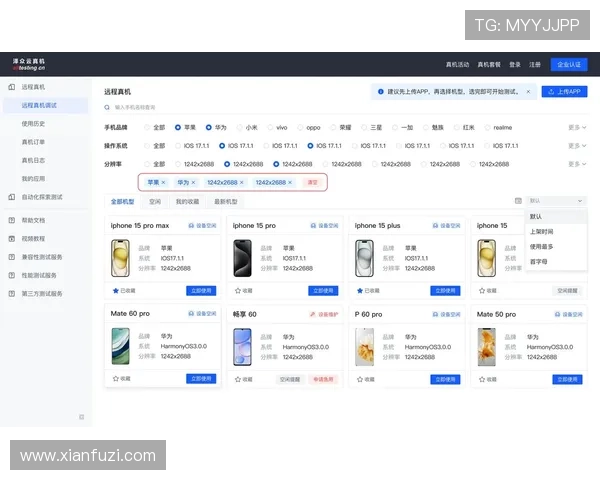Expand 更多 in the 分辨率 row
600x480 pixels.
(x=577, y=164)
